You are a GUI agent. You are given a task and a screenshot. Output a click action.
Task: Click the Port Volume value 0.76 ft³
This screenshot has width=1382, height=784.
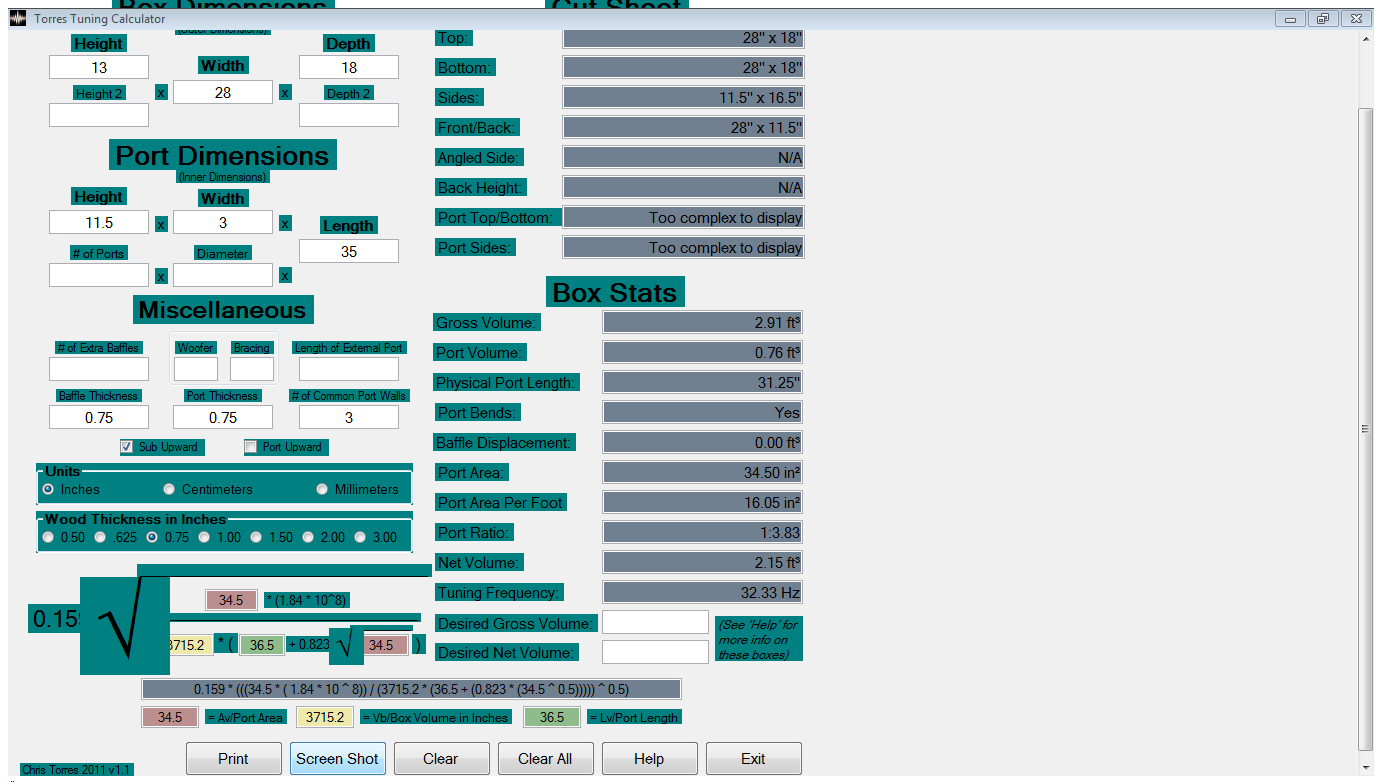tap(703, 352)
